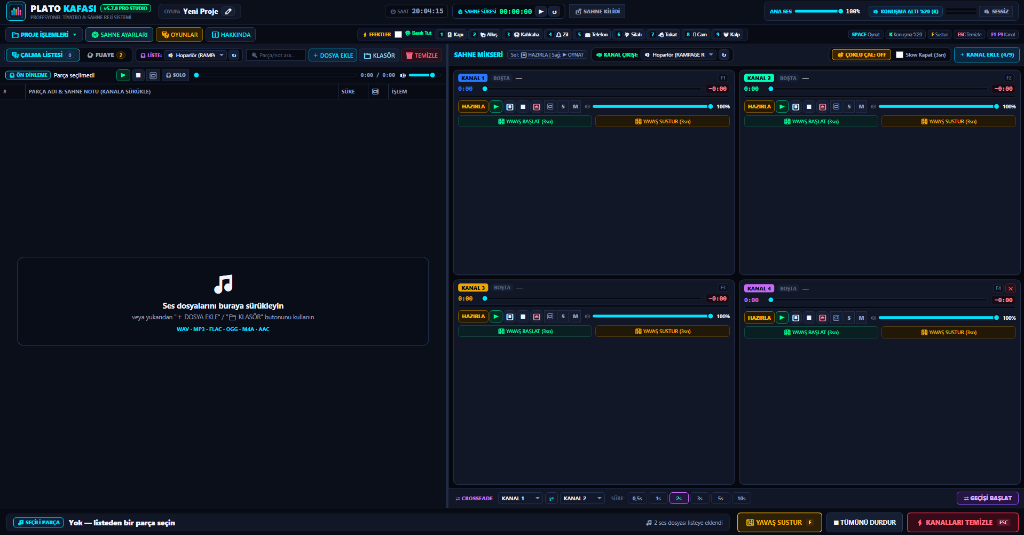Play the preview track in Ön Dinleme
1024x535 pixels.
tap(123, 75)
